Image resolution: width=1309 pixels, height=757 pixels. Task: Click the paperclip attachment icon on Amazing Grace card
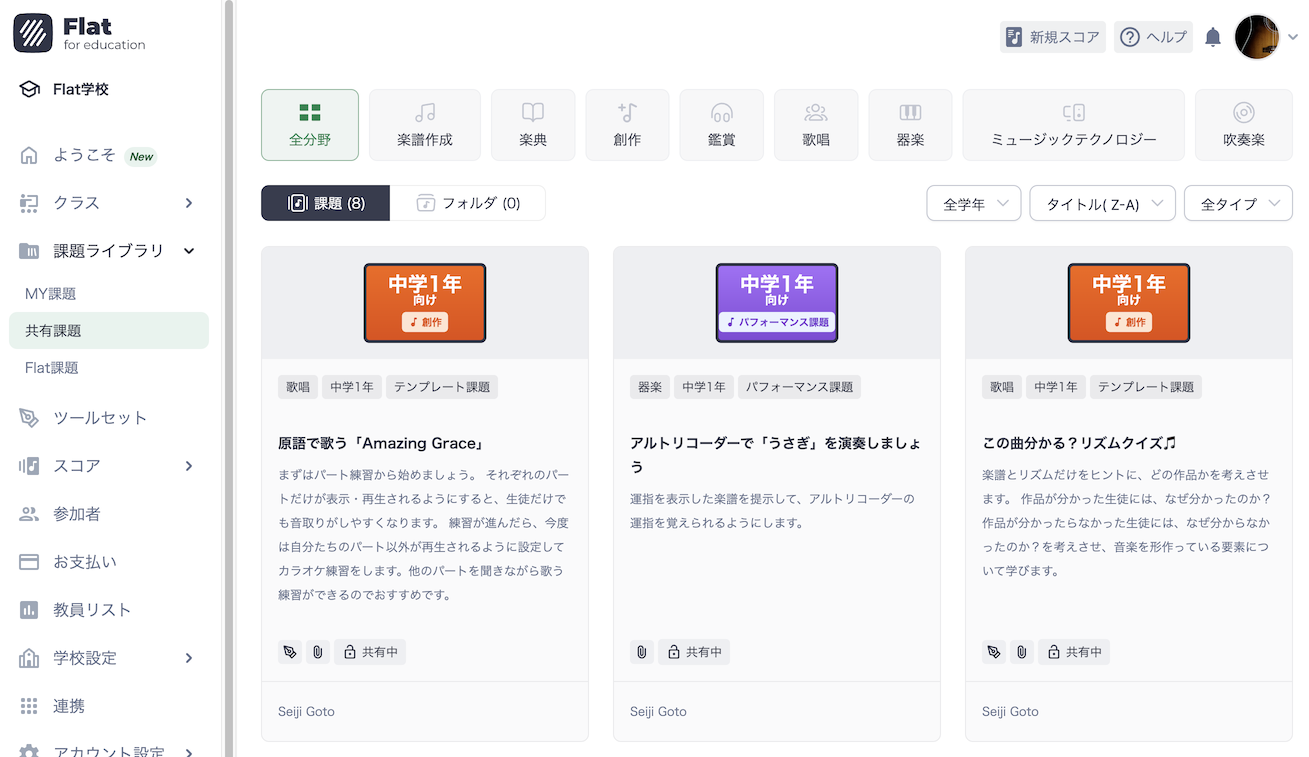[x=317, y=651]
